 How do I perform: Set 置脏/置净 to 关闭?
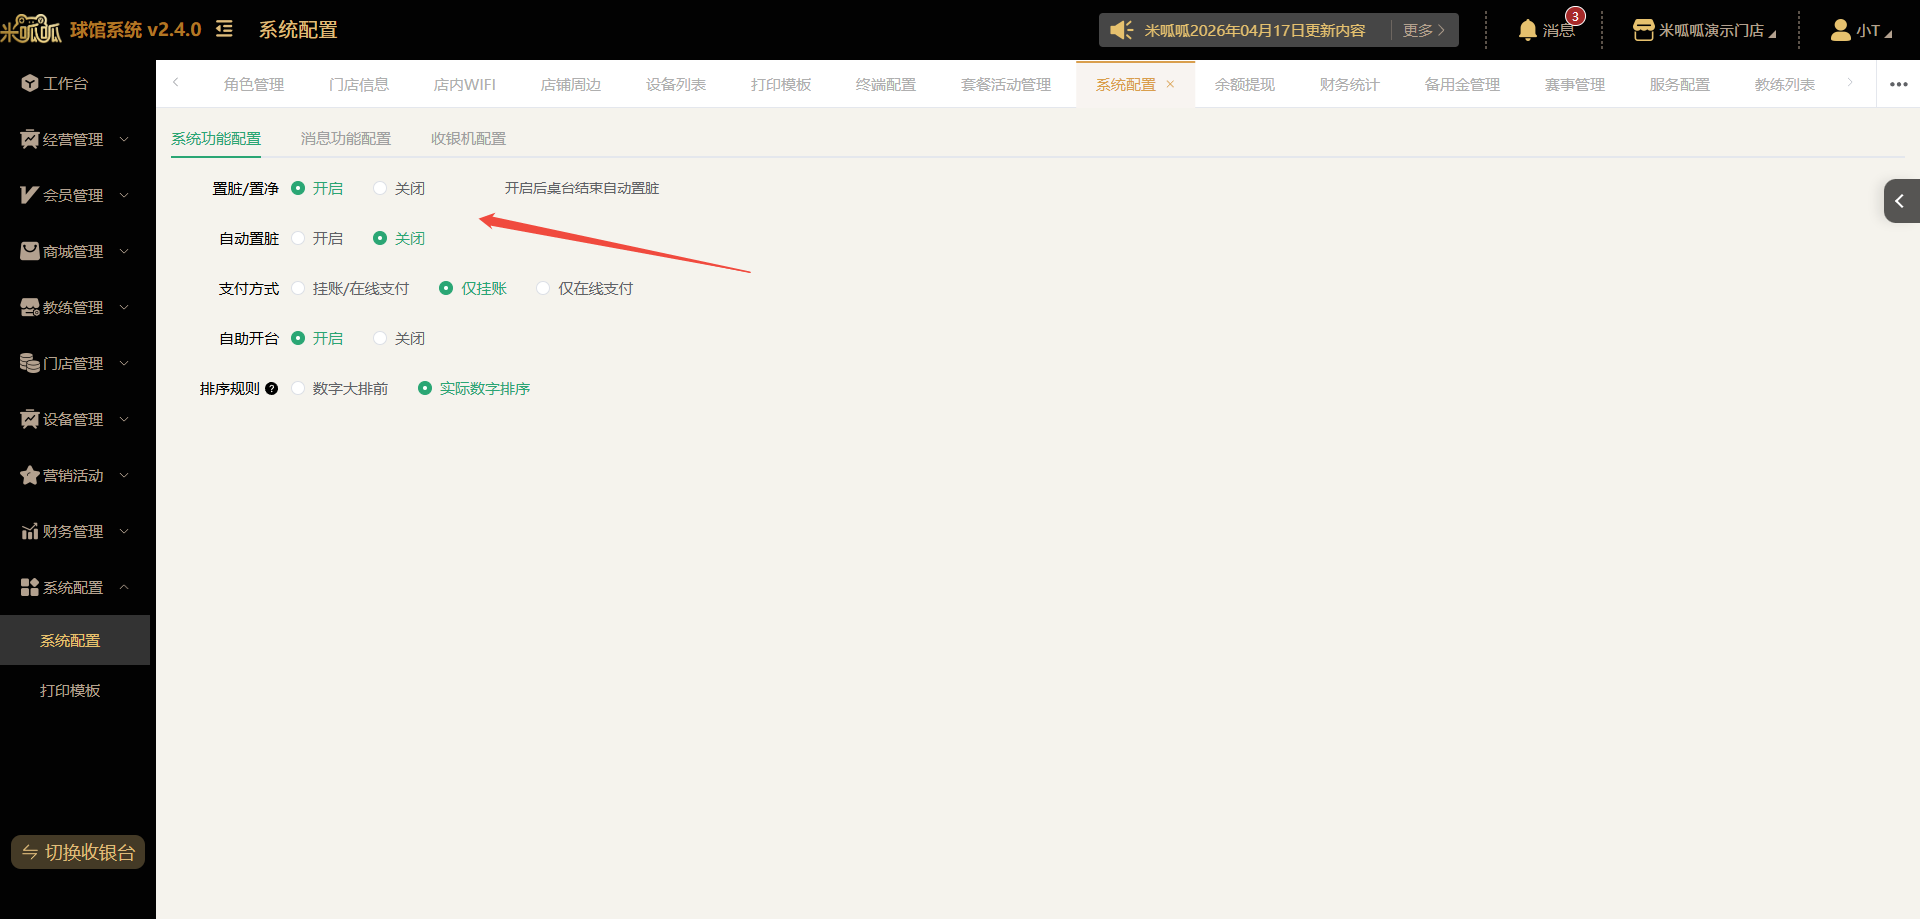pos(380,188)
